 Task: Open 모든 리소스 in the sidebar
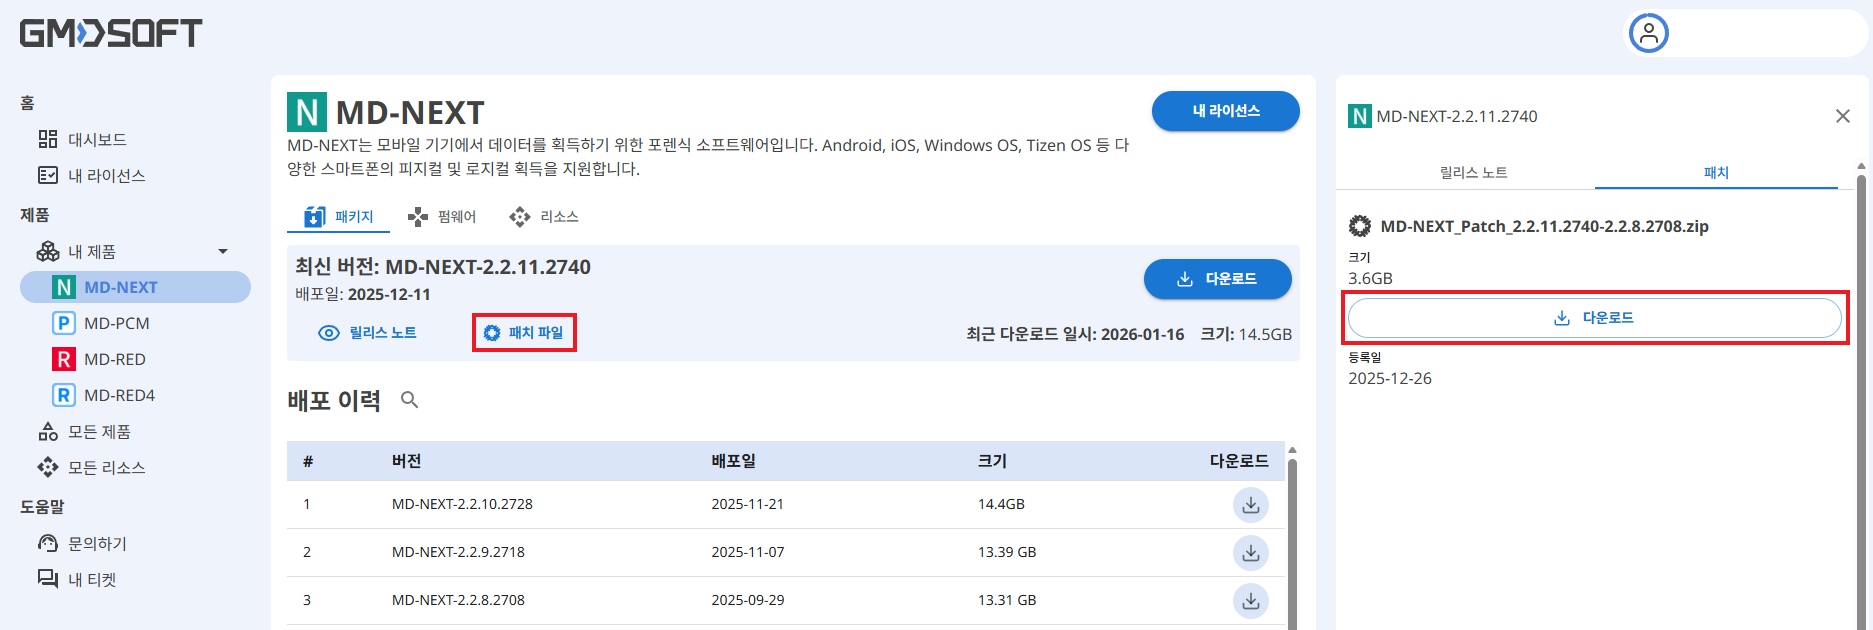91,467
